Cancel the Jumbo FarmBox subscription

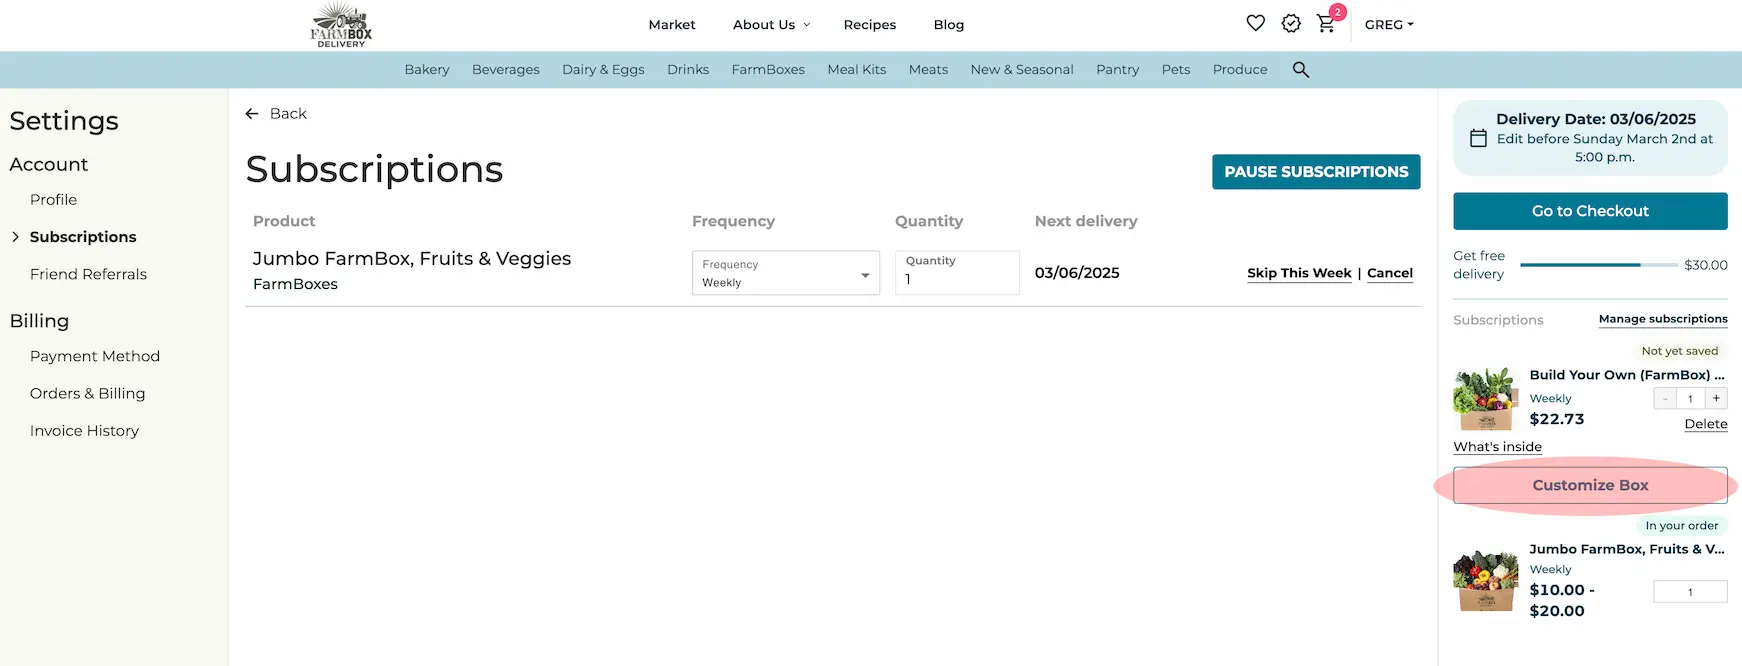coord(1390,273)
